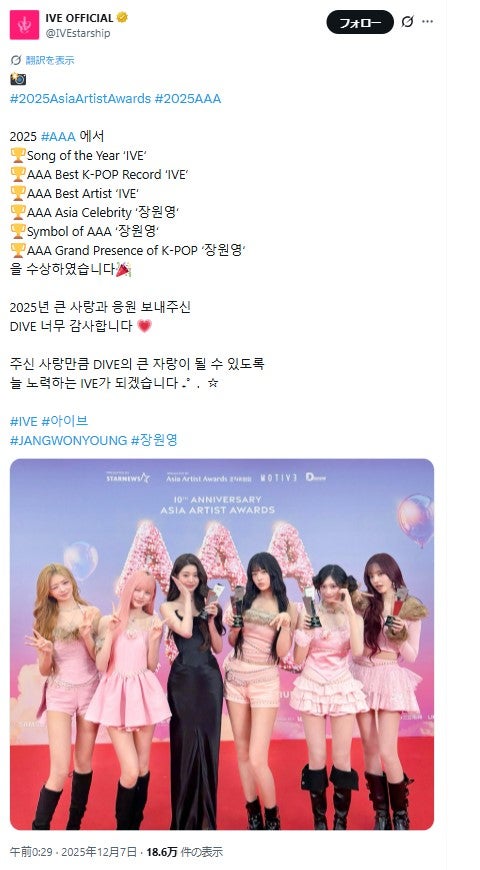Viewport: 480px width, 870px height.
Task: Open the #IVE hashtag
Action: pos(24,421)
